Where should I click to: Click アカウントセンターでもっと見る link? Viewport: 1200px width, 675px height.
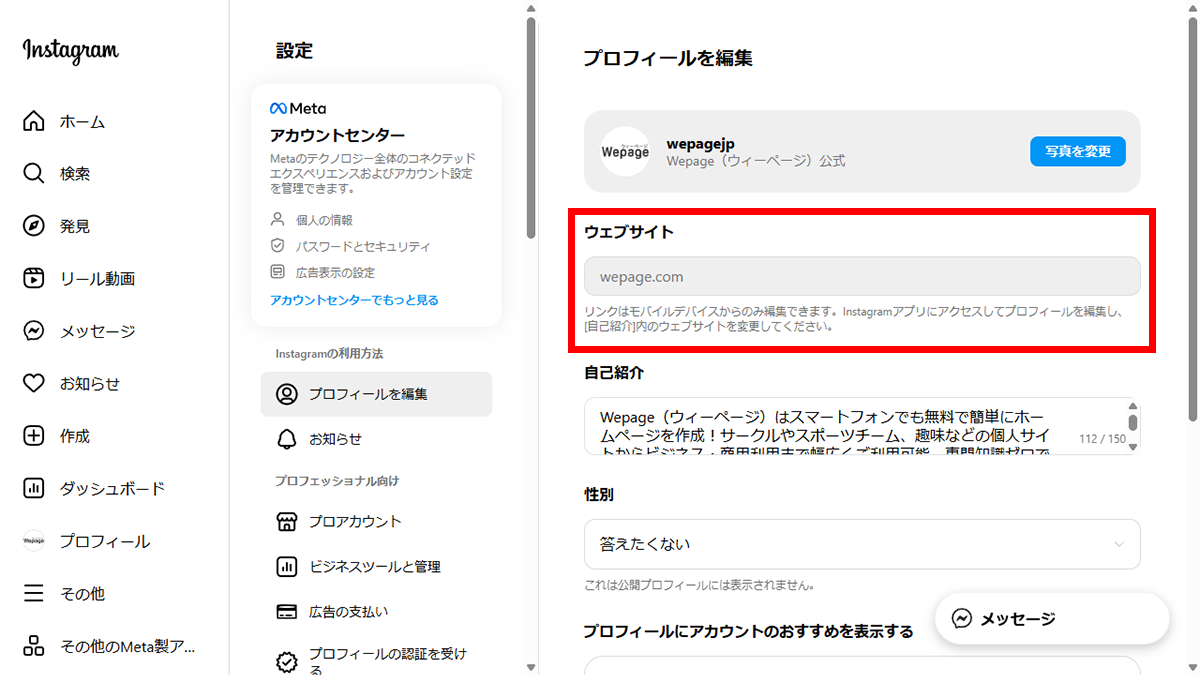coord(354,300)
